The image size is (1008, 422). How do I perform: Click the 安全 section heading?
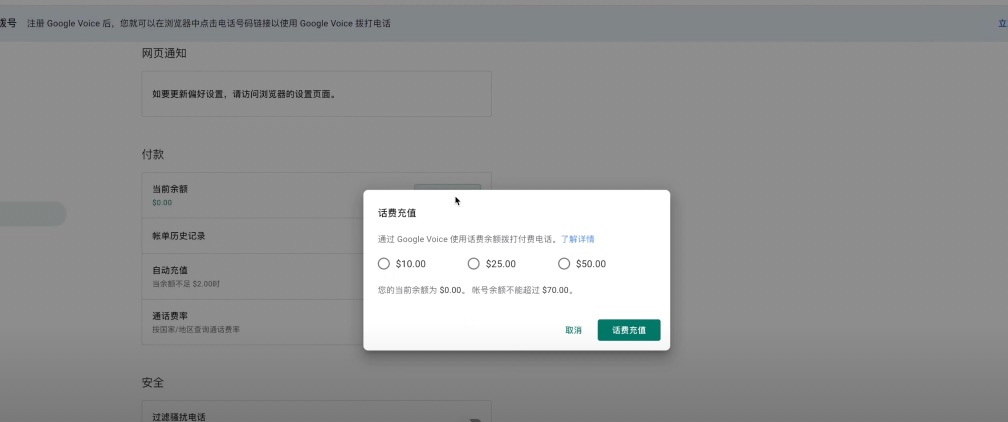[152, 383]
